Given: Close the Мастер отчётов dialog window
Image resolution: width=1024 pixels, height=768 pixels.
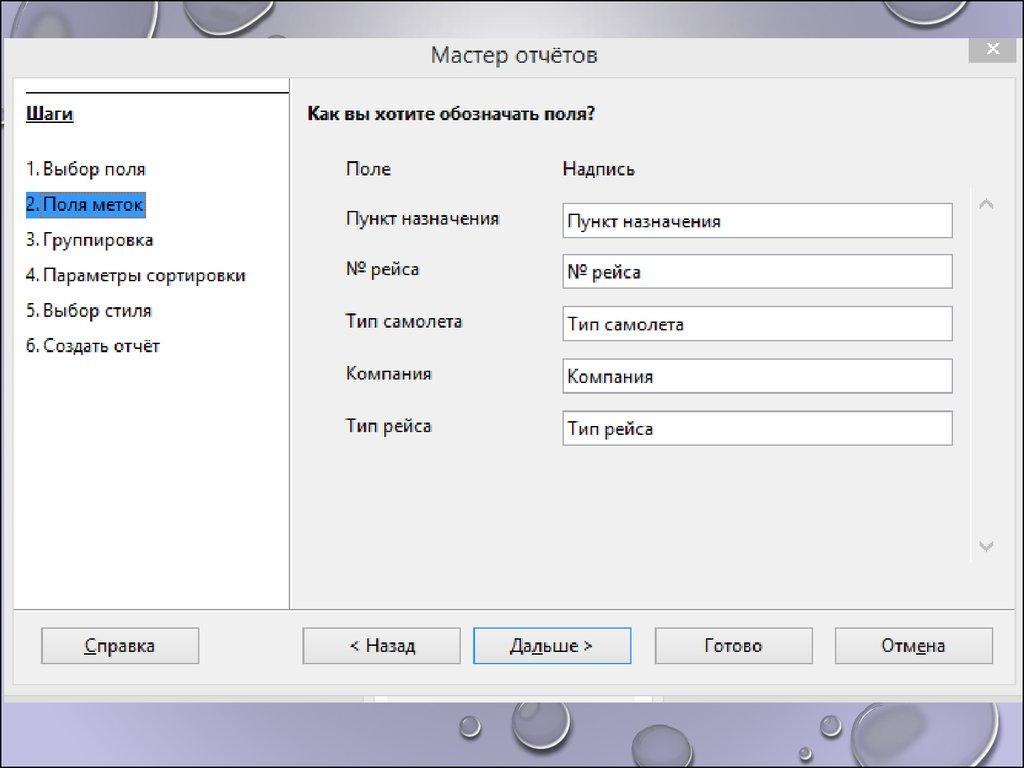Looking at the screenshot, I should click(x=992, y=51).
